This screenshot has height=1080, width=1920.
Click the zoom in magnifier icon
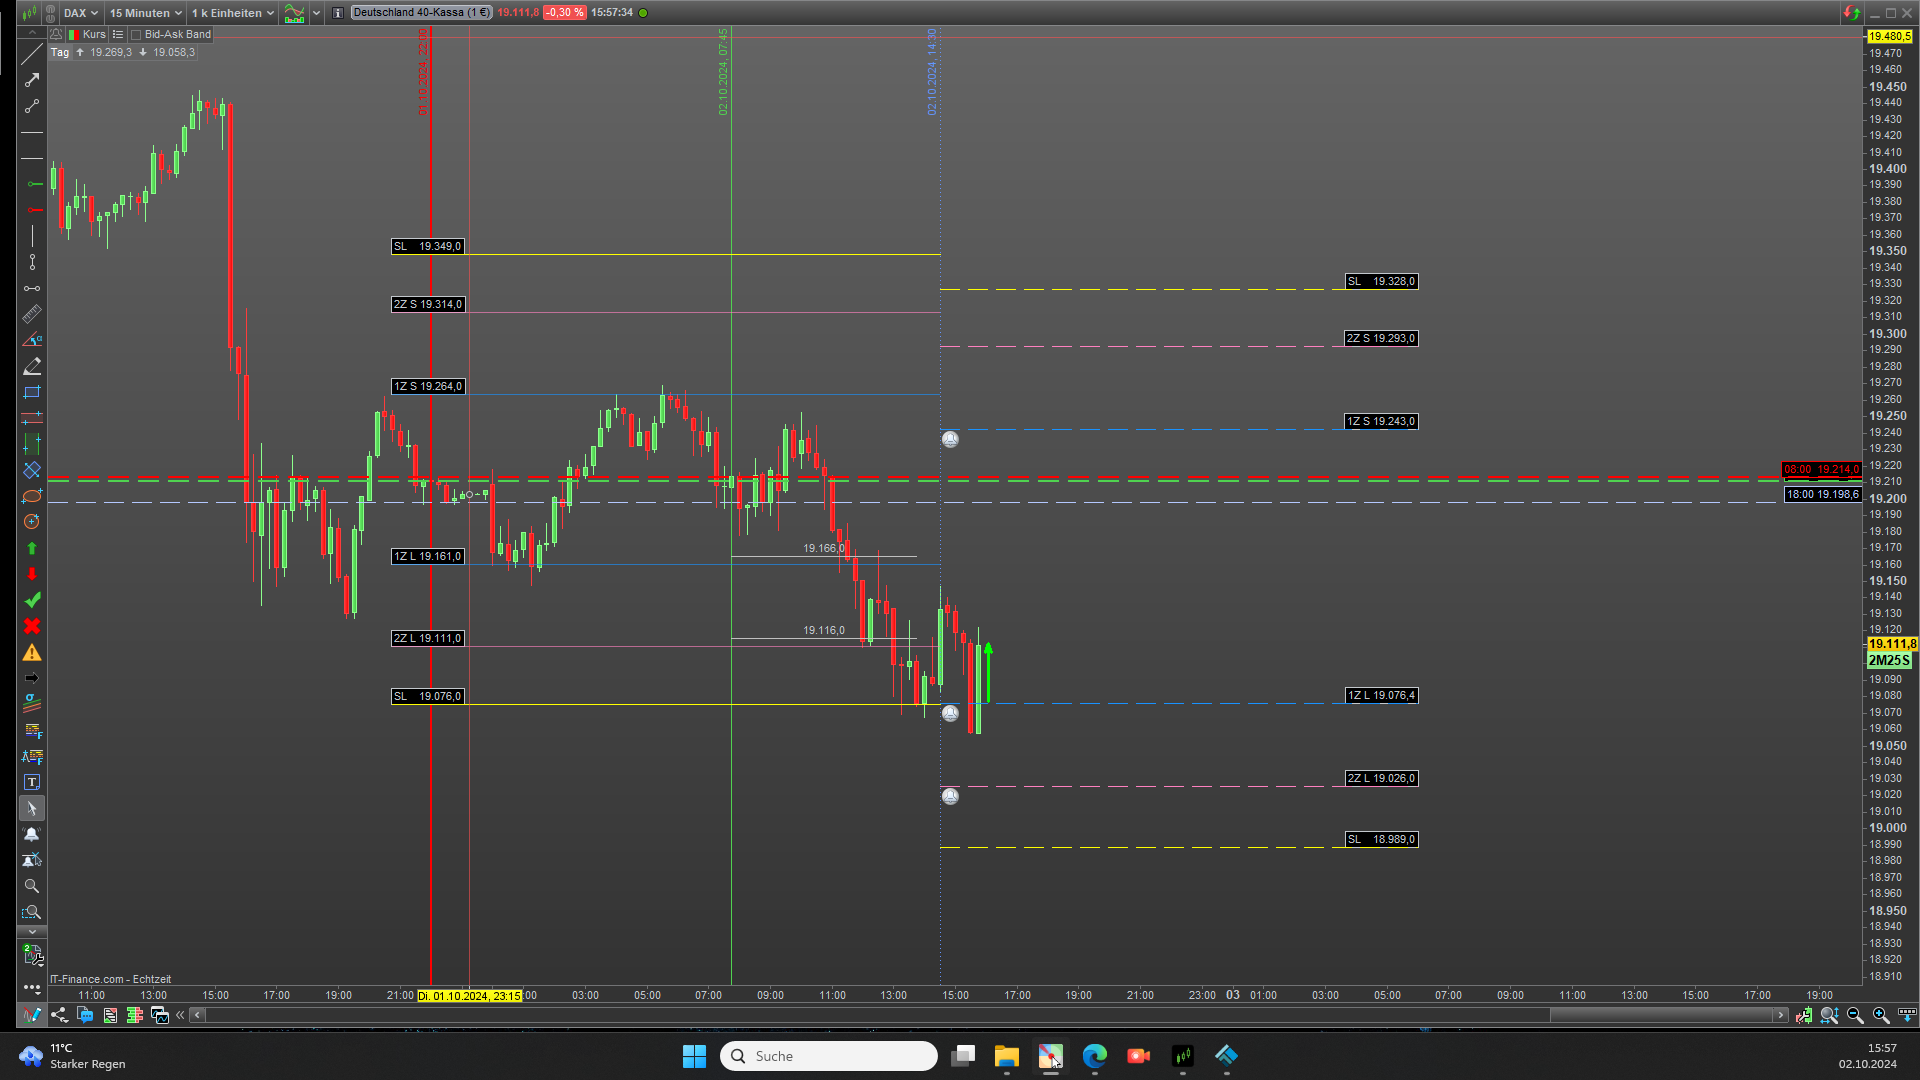(1881, 1015)
